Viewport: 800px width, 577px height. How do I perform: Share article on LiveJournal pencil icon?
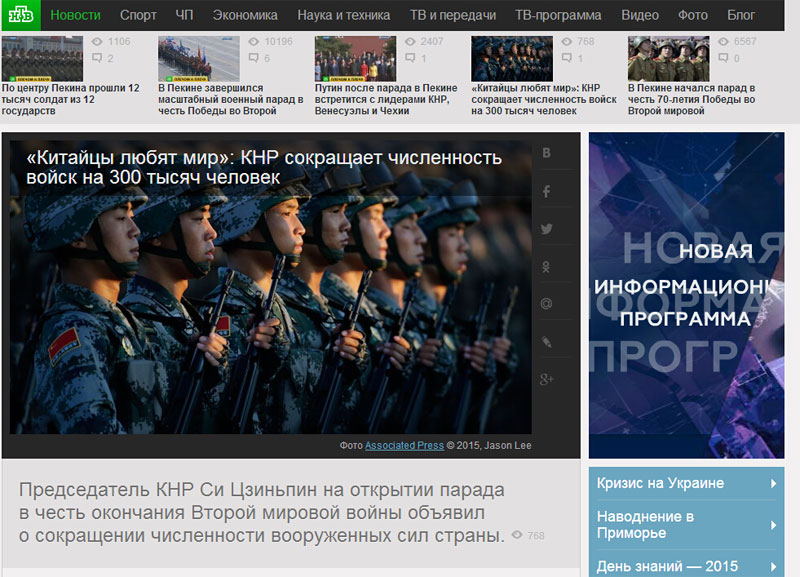coord(547,341)
